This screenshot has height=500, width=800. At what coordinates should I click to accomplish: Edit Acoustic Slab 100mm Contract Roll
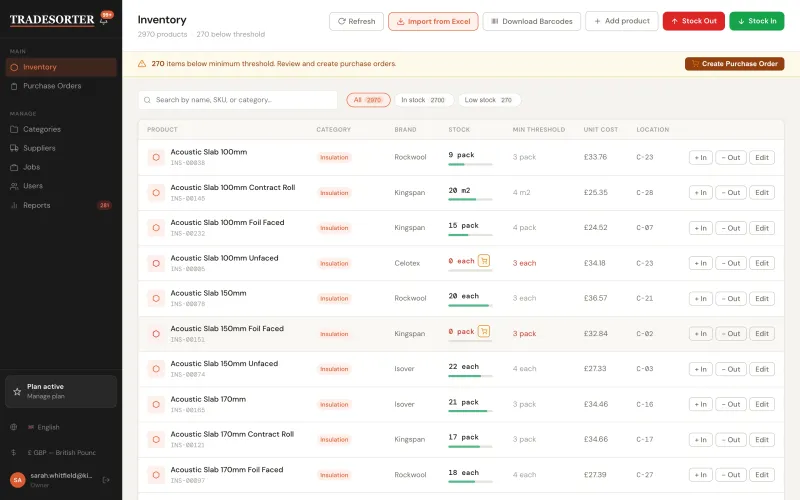click(x=762, y=193)
